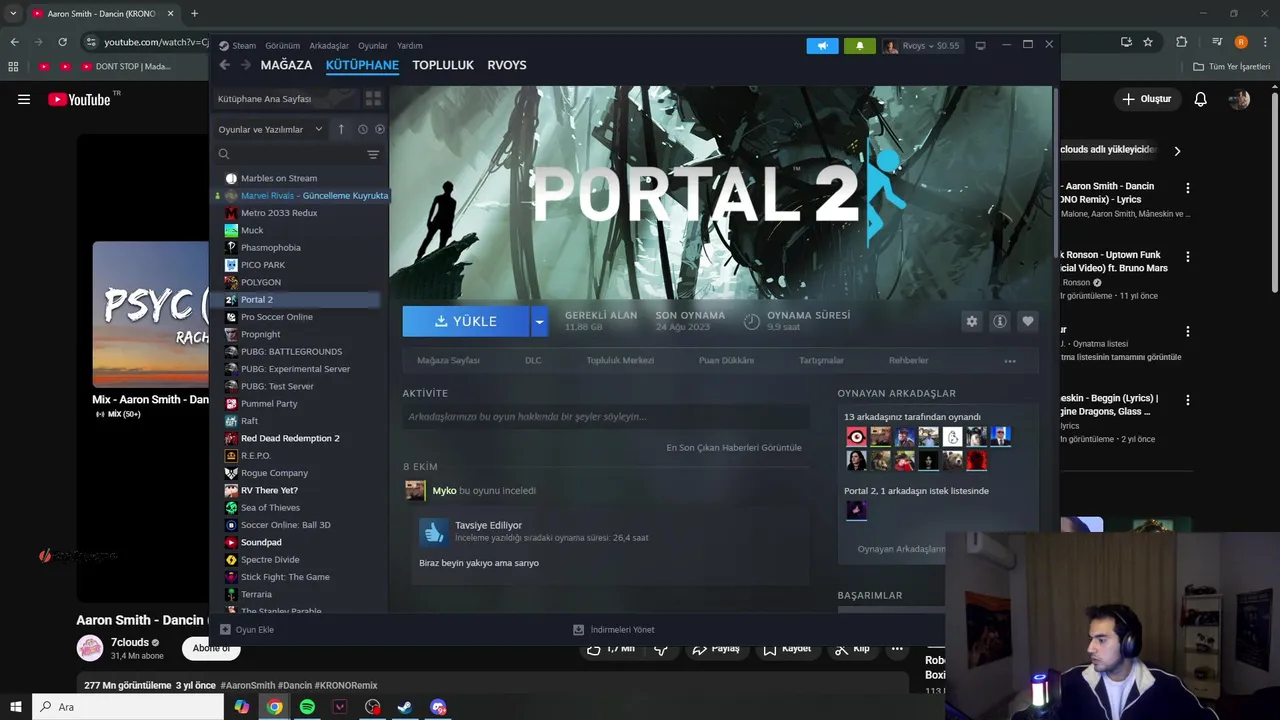This screenshot has width=1280, height=720.
Task: Select Terraria in library list
Action: click(256, 594)
